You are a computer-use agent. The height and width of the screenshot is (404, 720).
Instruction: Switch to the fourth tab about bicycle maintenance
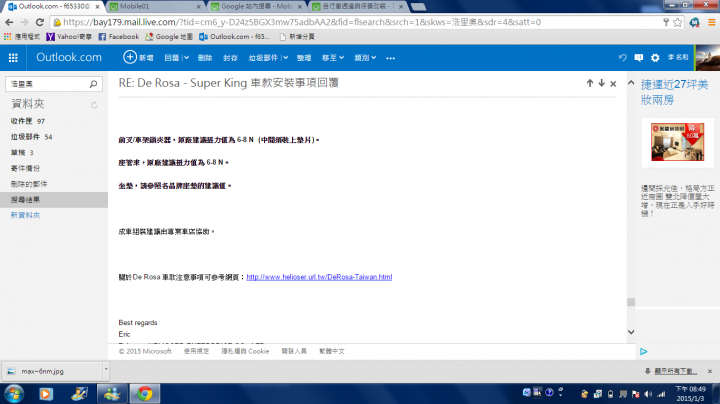(x=356, y=6)
